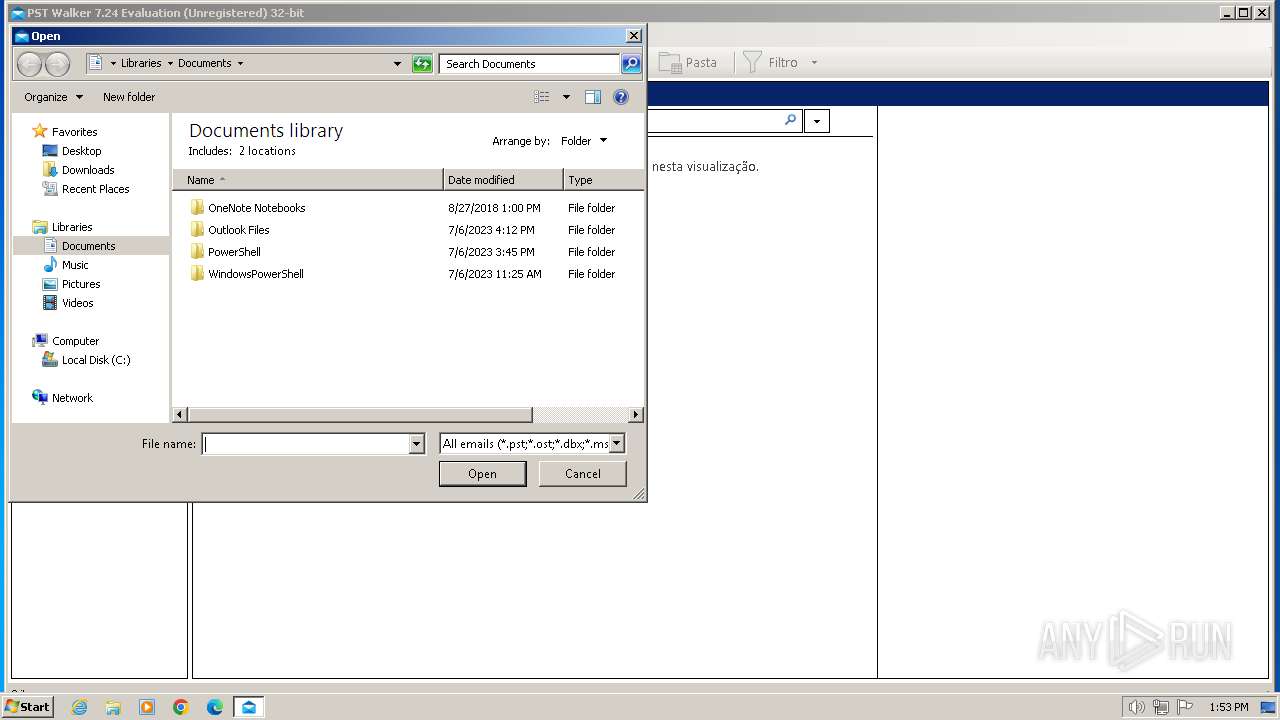Expand the PST Walker search options dropdown
This screenshot has width=1280, height=720.
[x=817, y=122]
